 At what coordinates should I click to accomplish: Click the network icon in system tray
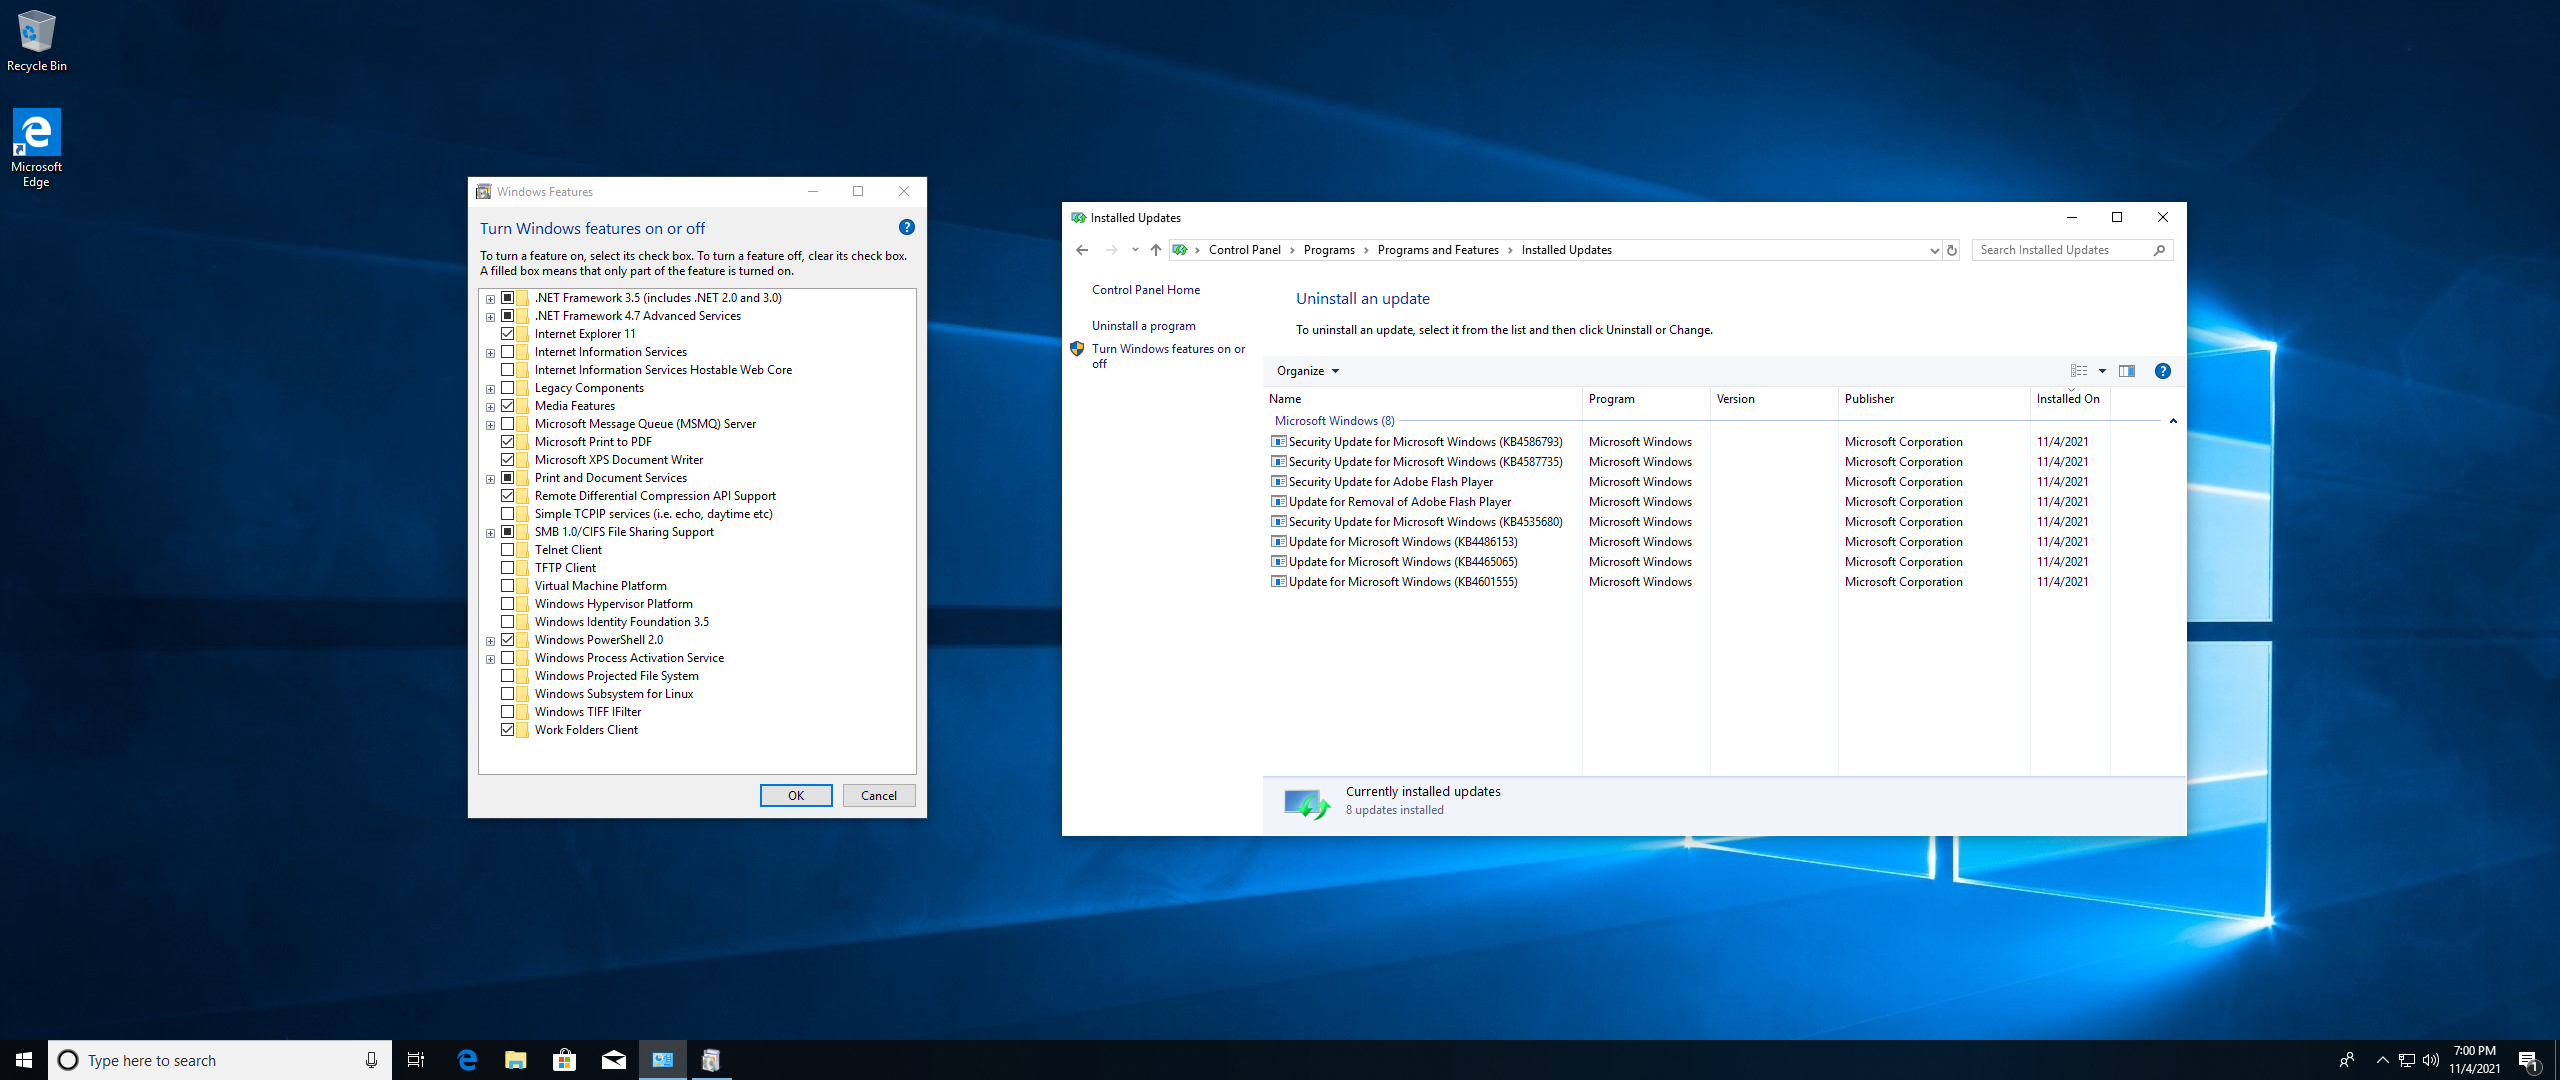[x=2407, y=1060]
